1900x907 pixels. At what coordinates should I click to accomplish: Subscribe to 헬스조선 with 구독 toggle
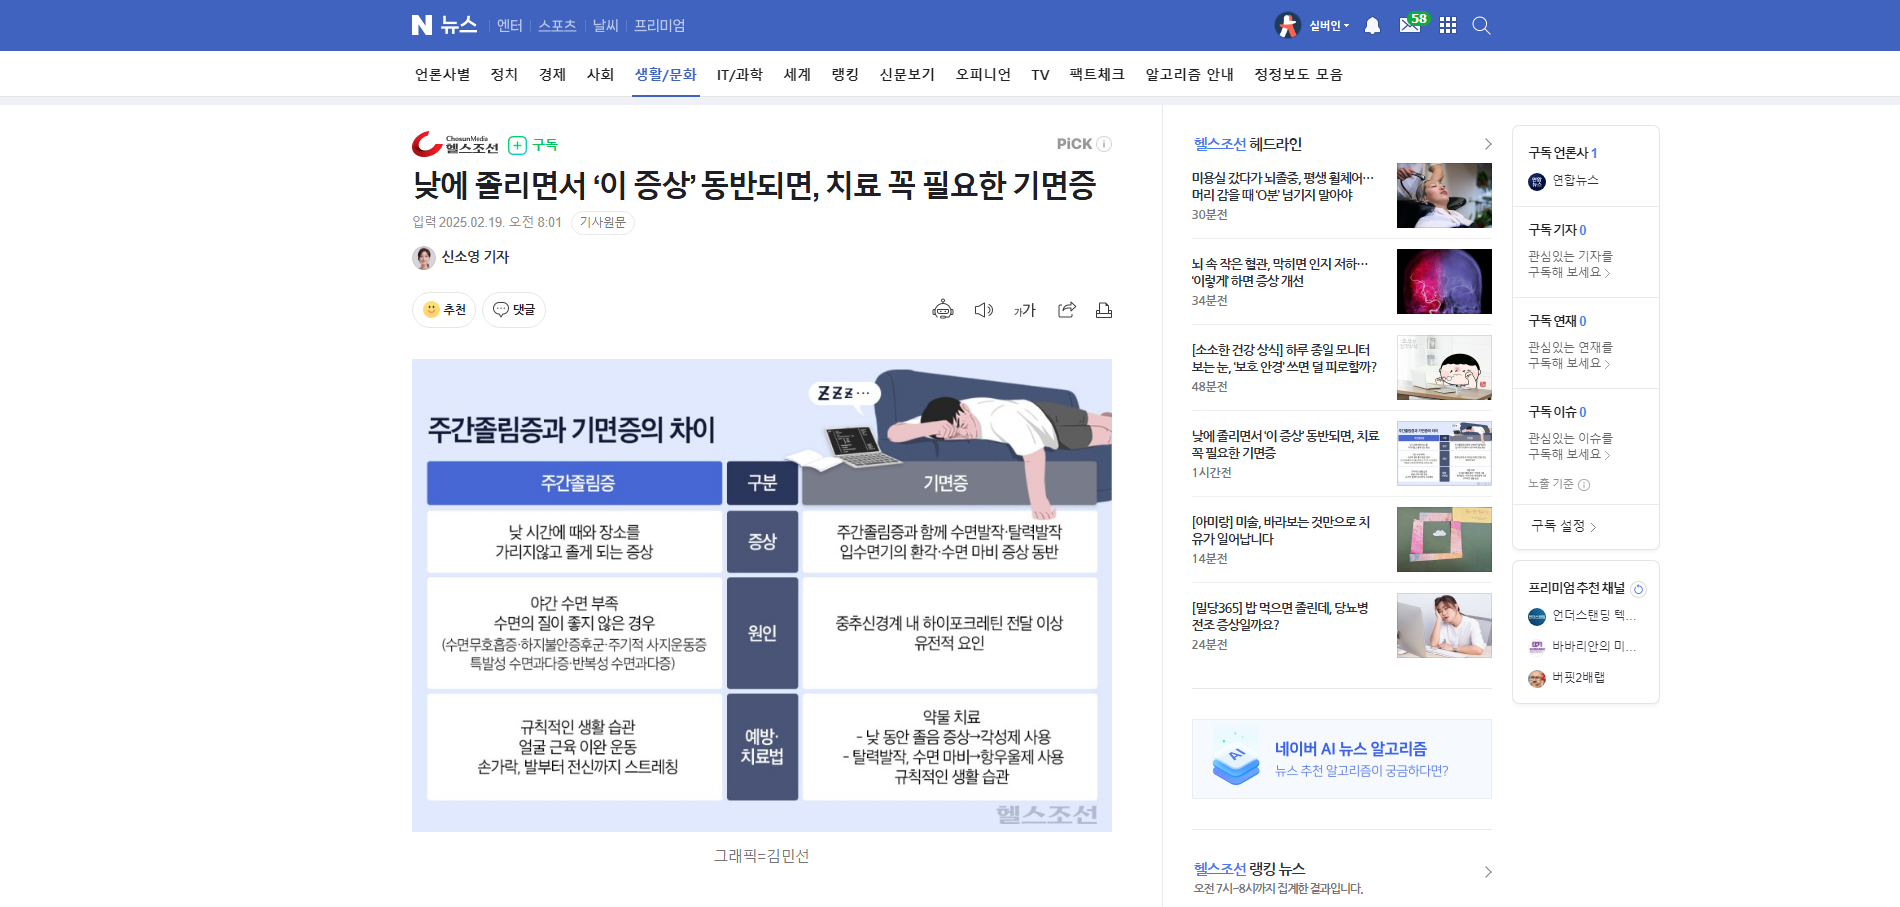click(533, 145)
